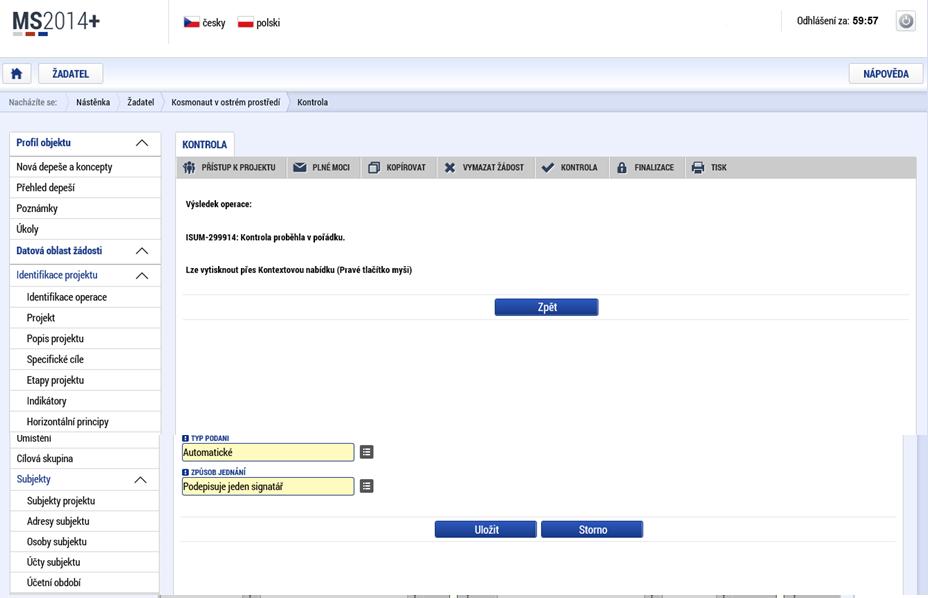
Task: Click the logout power icon
Action: pos(906,21)
